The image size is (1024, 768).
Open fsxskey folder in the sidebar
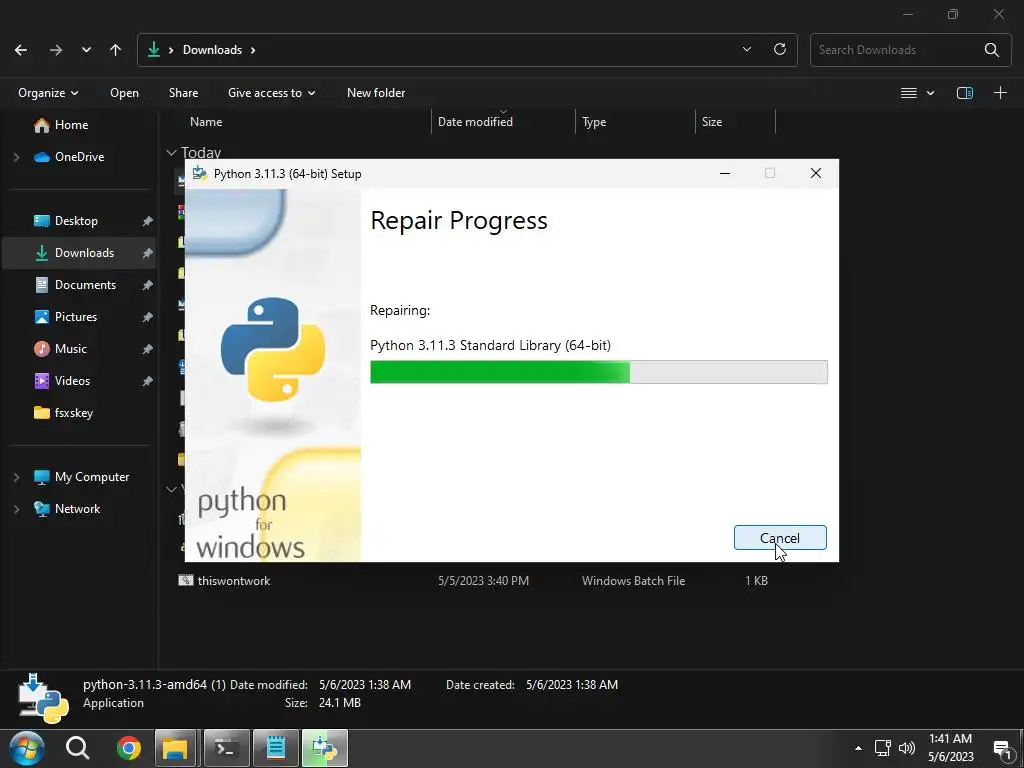coord(73,413)
